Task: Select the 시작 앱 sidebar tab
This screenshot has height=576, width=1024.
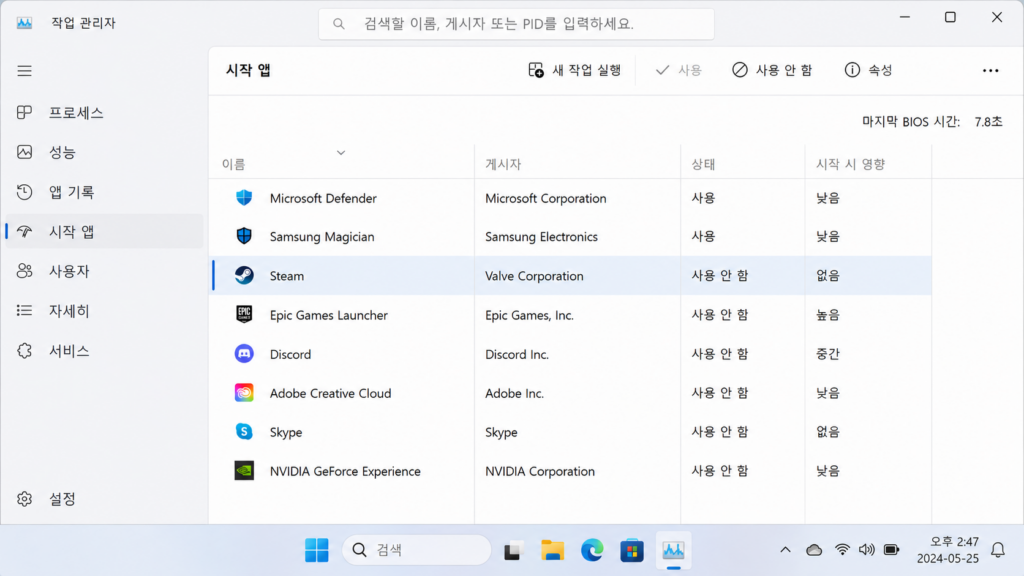Action: click(x=104, y=231)
